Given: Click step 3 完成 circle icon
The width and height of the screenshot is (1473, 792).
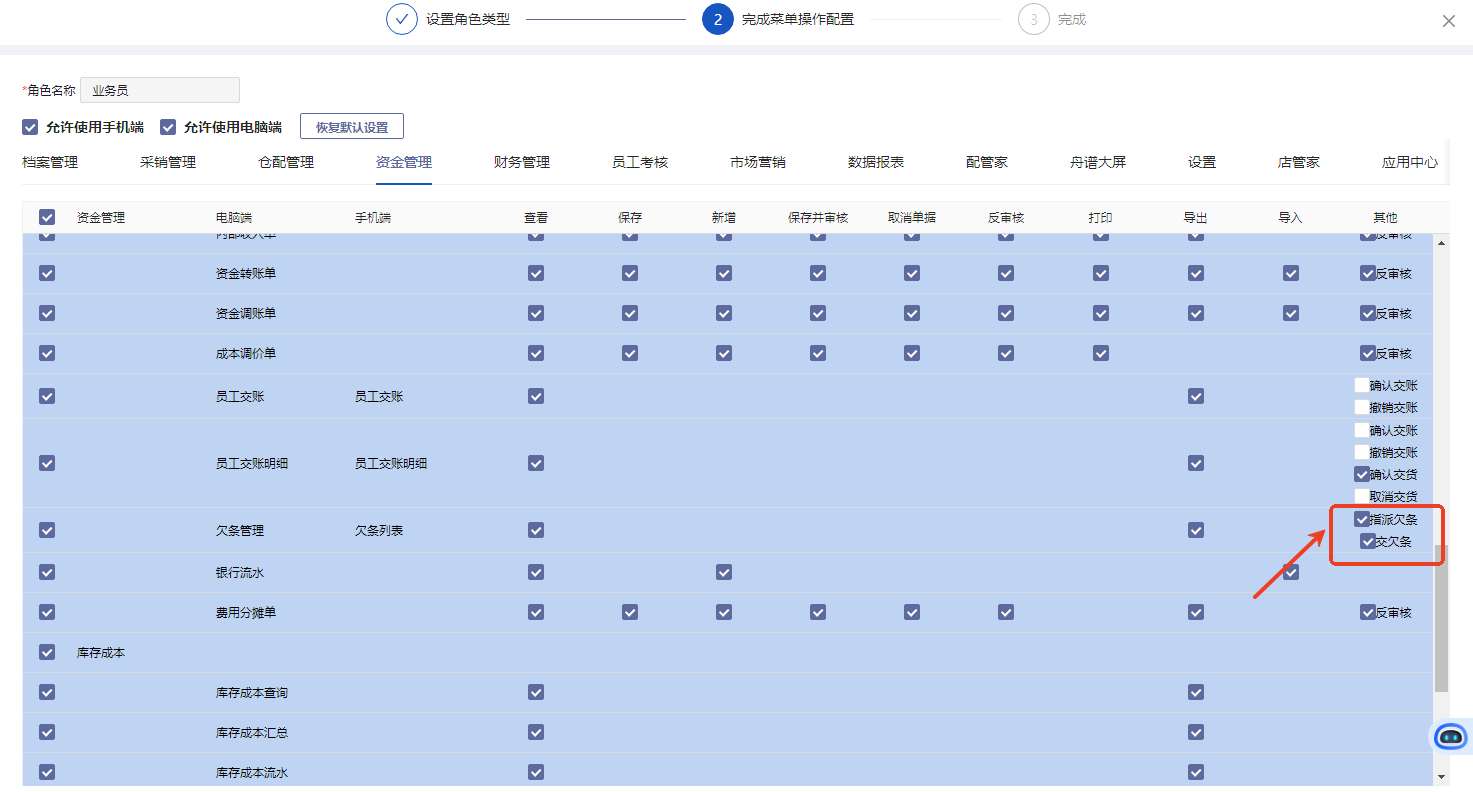Looking at the screenshot, I should [x=1033, y=19].
